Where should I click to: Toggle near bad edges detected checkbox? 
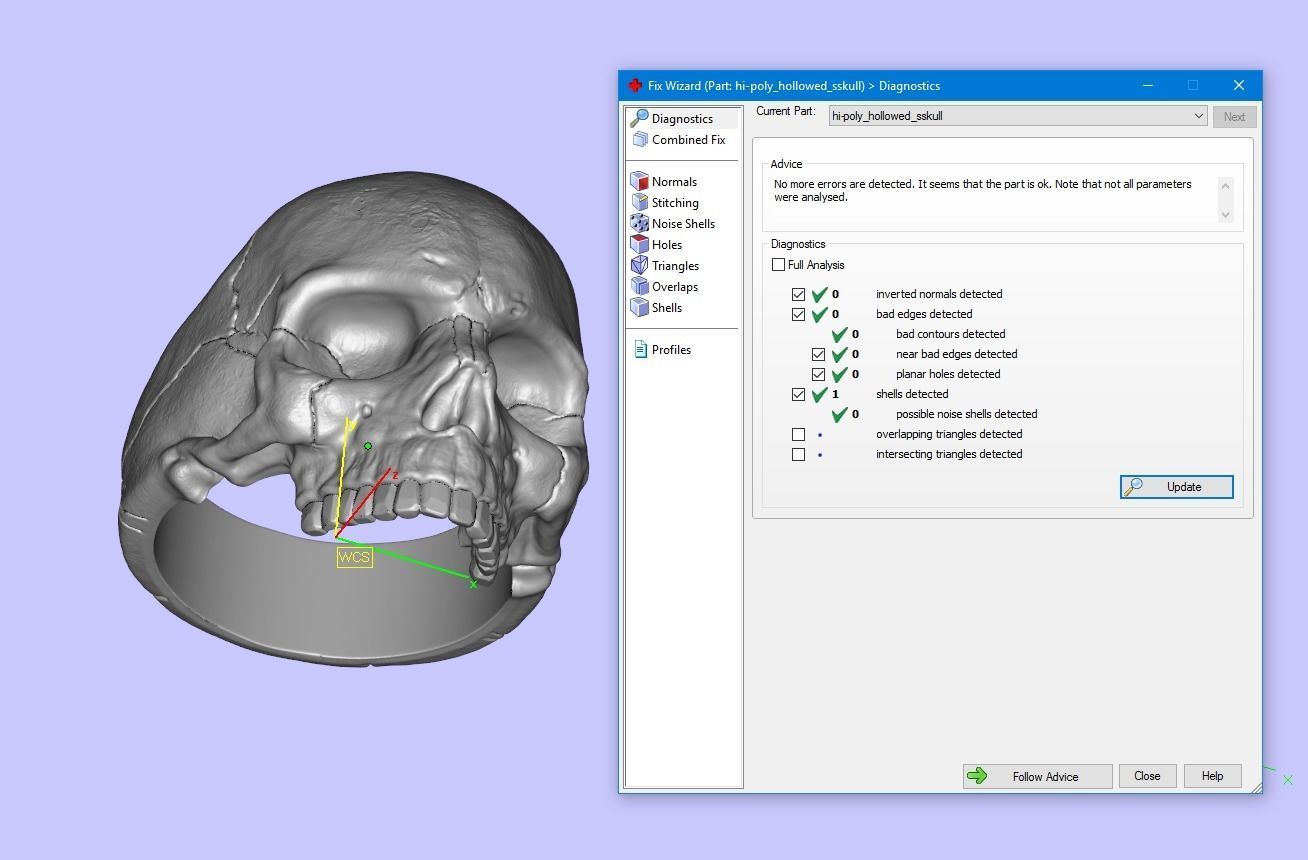[818, 354]
